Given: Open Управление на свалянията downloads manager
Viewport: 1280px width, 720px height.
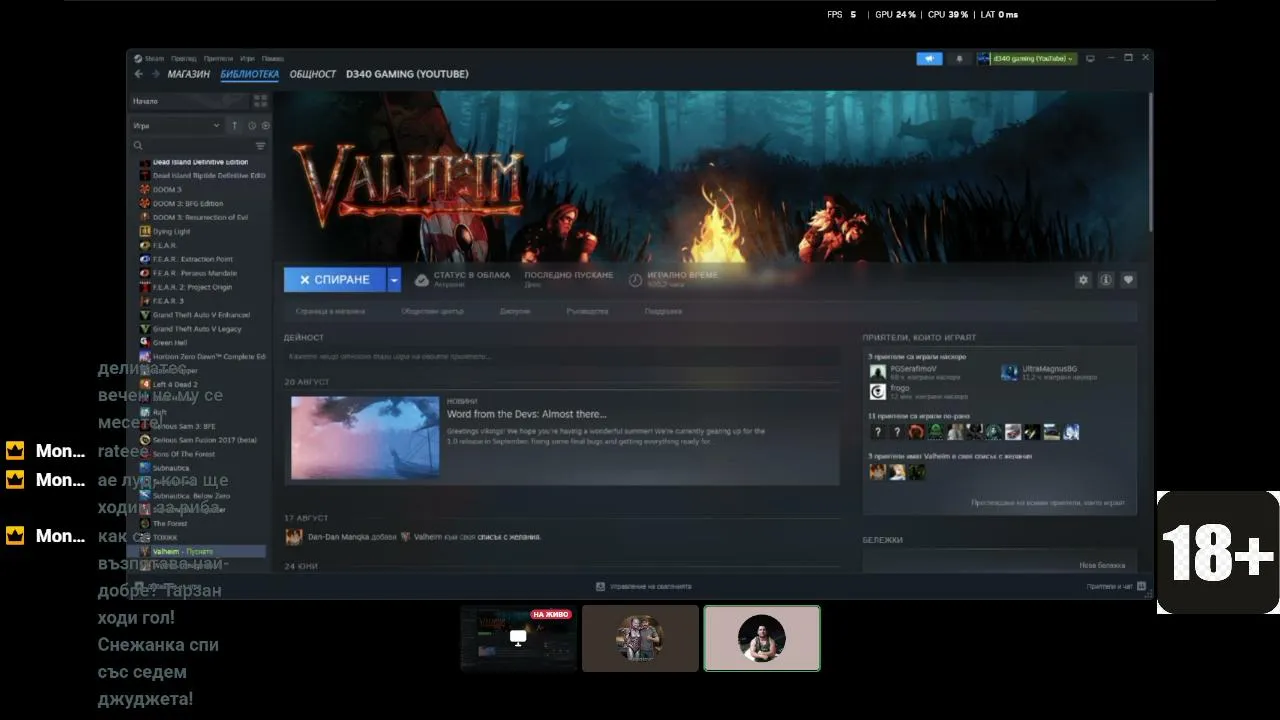Looking at the screenshot, I should coord(643,586).
